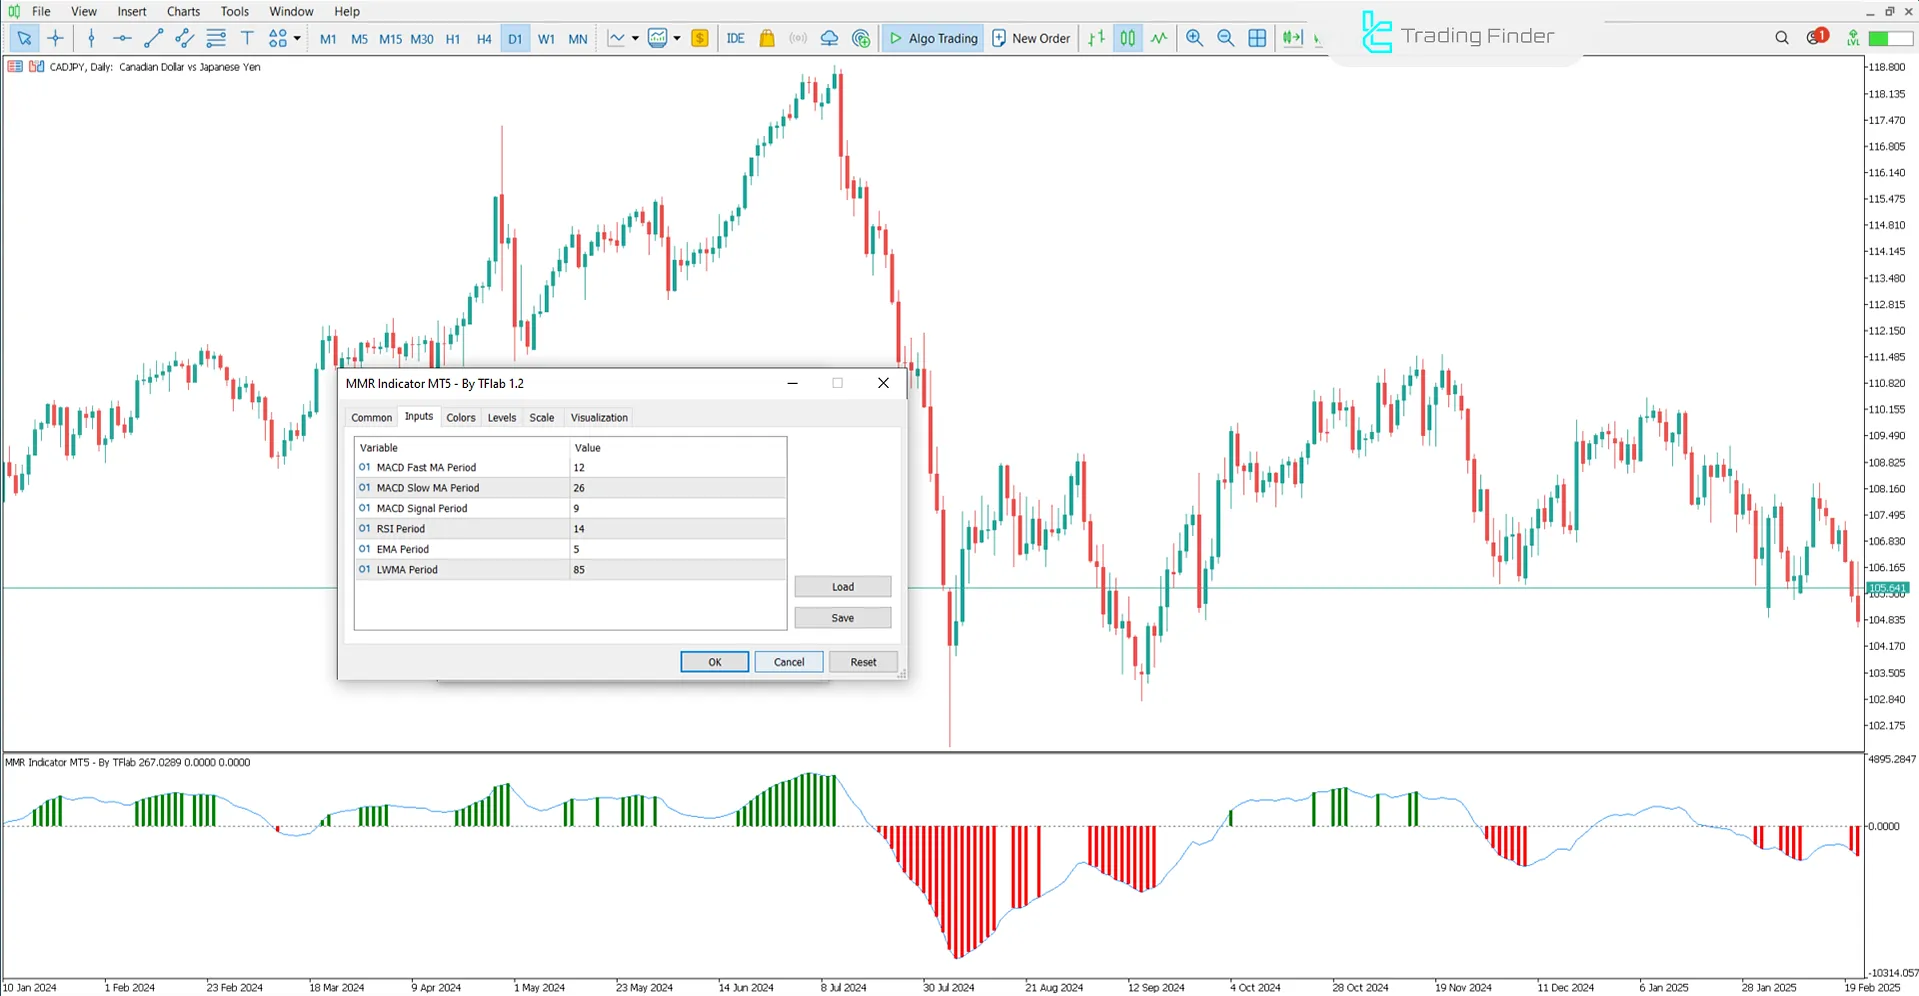Open the Charts menu
1919x996 pixels.
coord(182,11)
